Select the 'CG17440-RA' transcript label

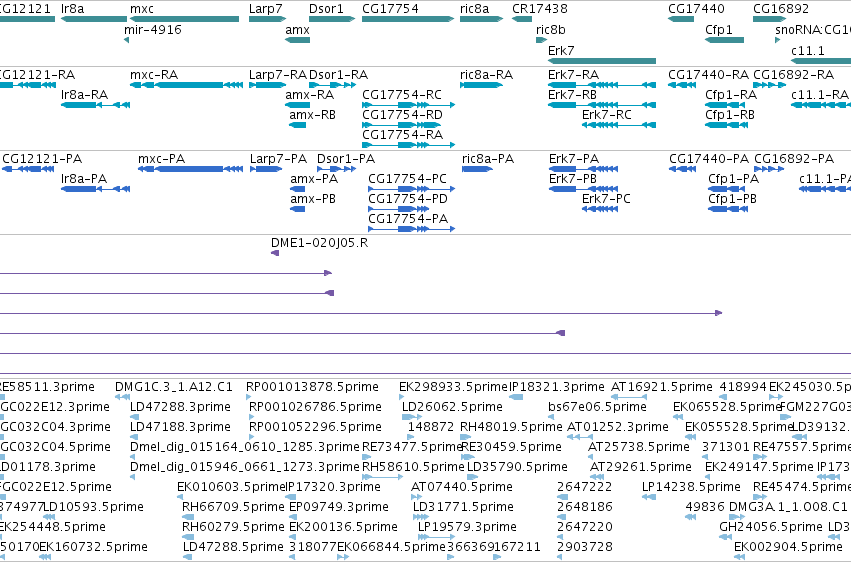[x=708, y=74]
